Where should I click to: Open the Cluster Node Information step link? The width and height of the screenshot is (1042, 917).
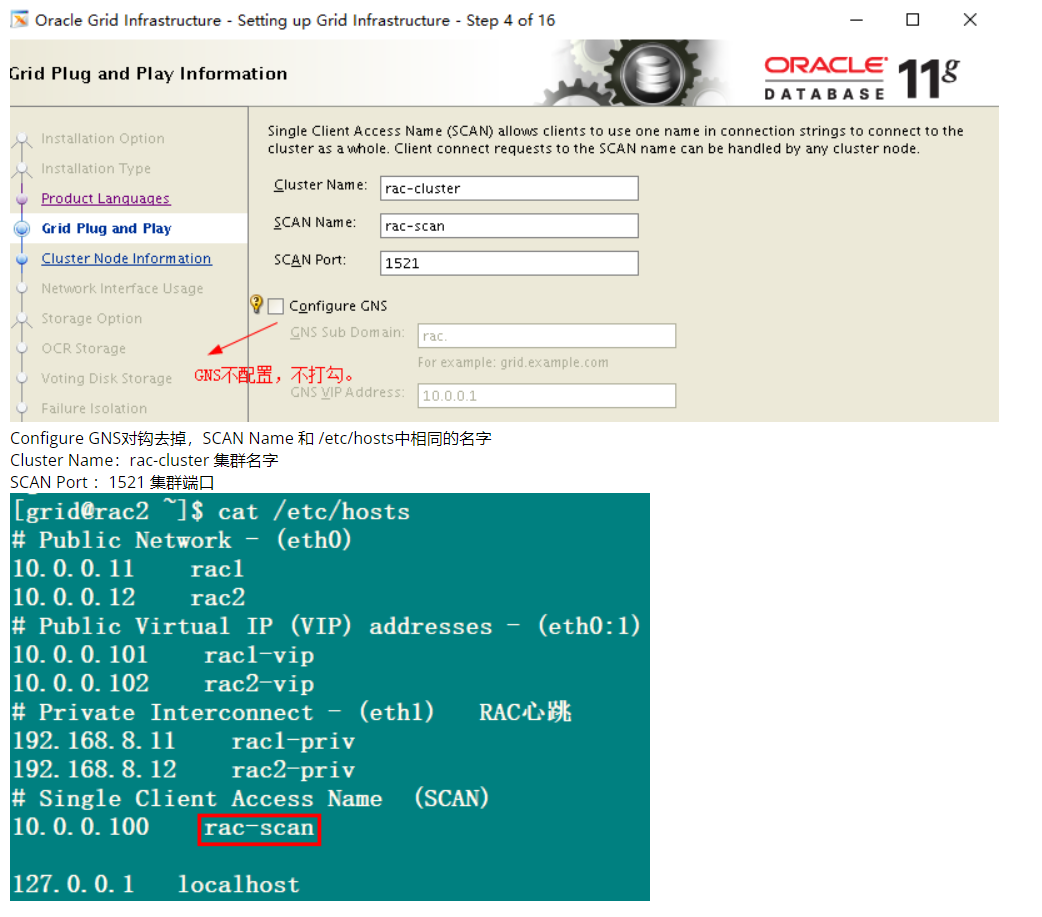click(x=126, y=258)
